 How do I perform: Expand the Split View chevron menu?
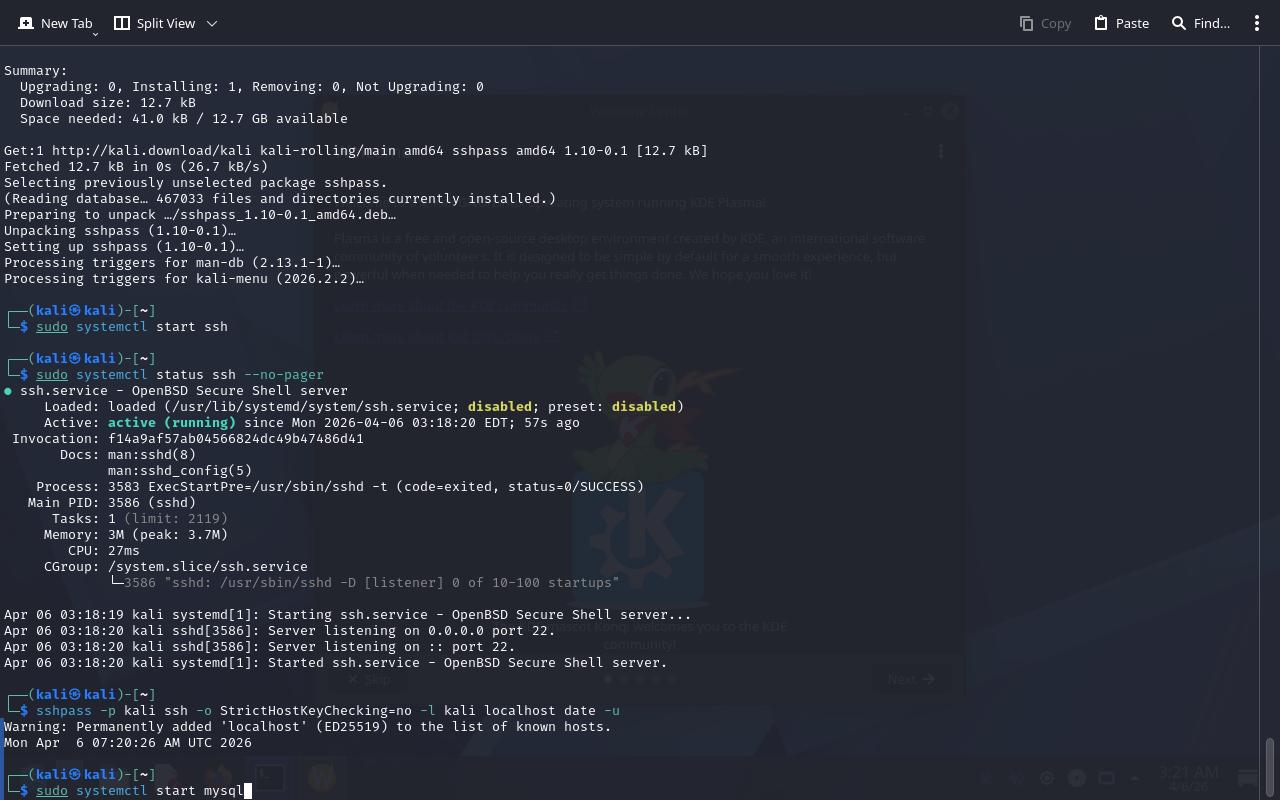point(211,23)
